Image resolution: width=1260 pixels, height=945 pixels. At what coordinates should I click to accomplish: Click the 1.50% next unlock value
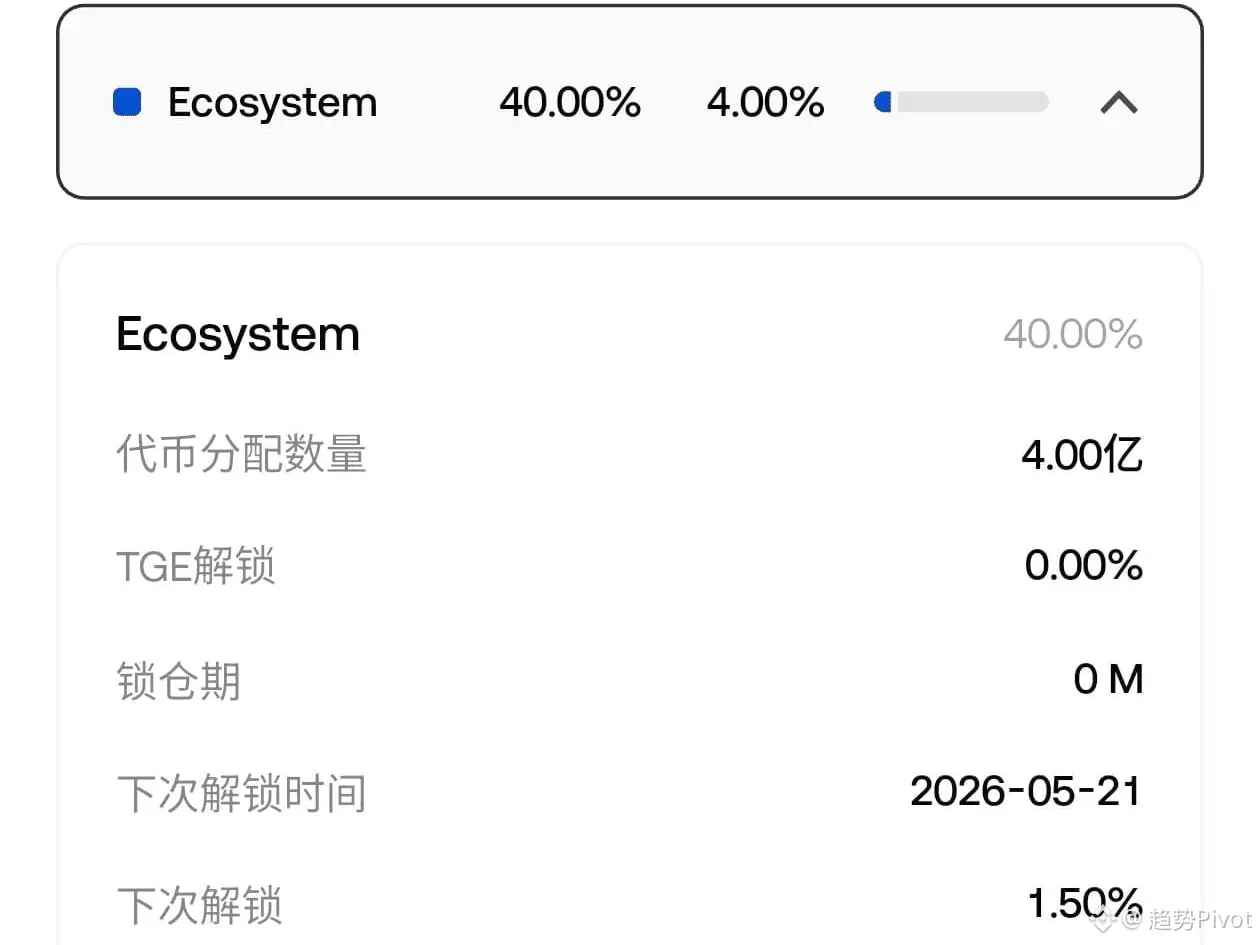coord(1085,902)
